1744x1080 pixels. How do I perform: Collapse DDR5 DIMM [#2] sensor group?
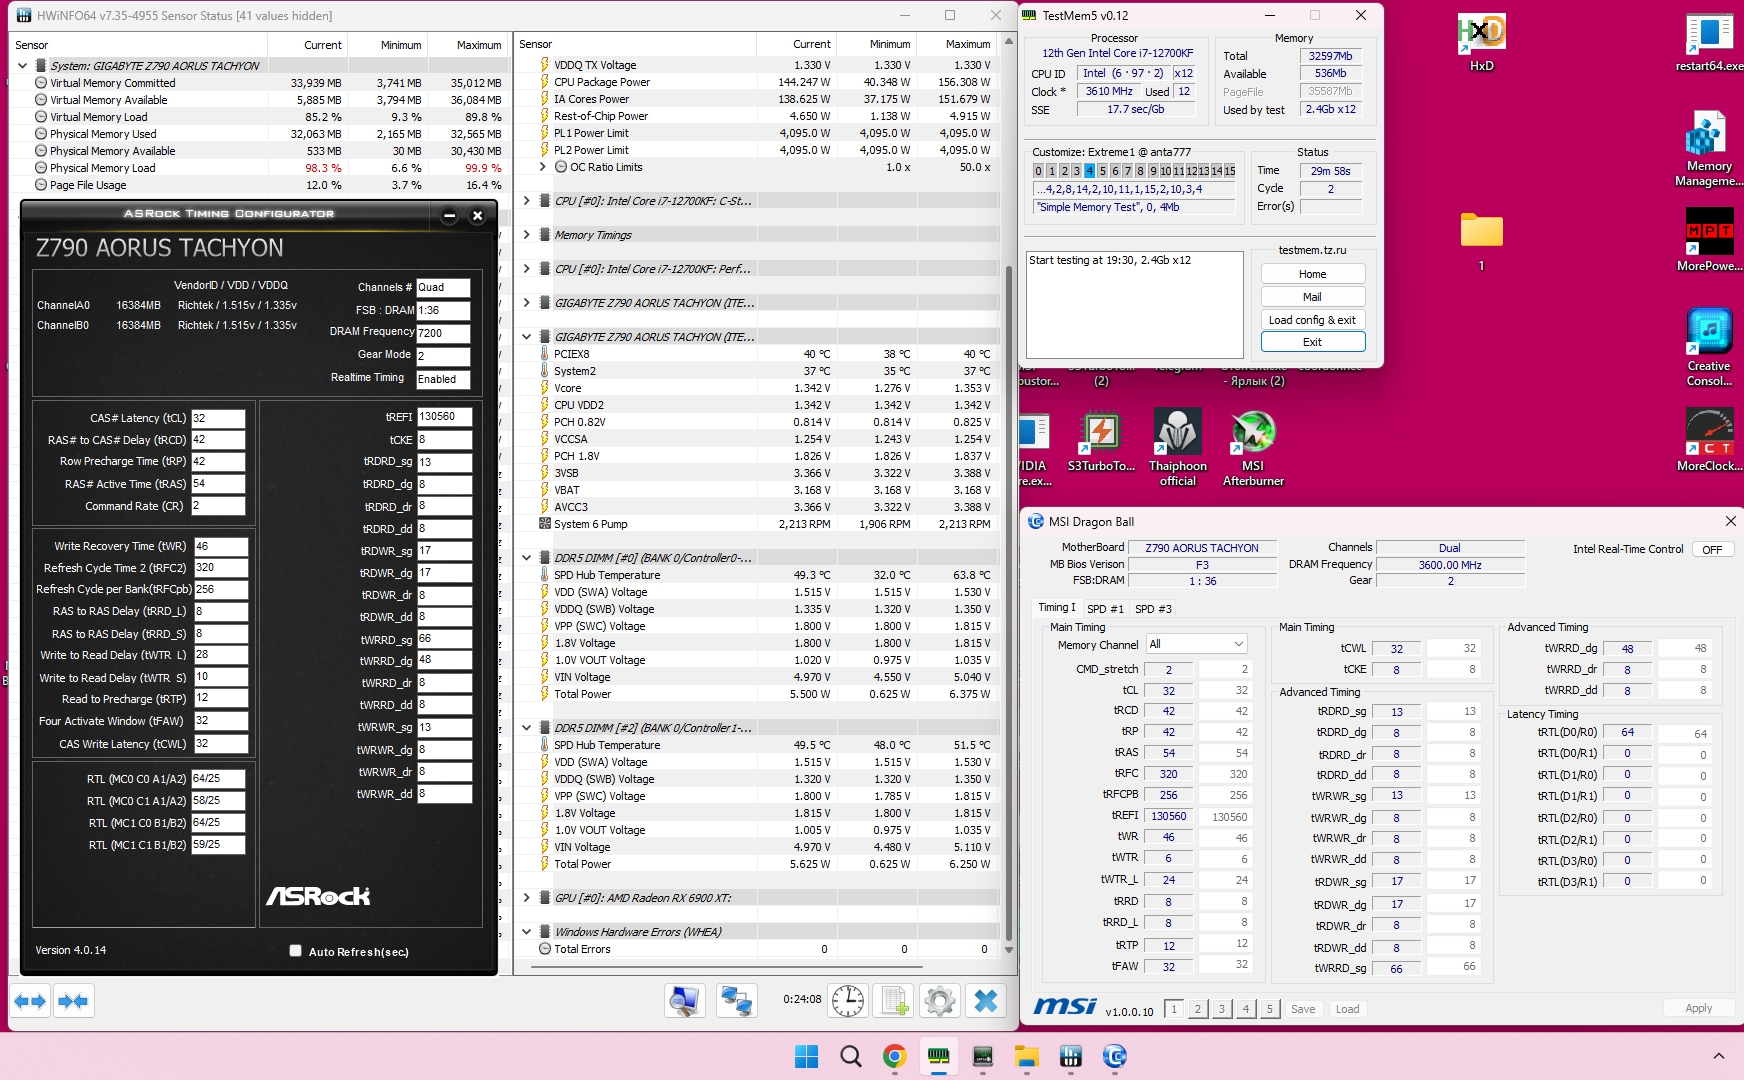click(x=526, y=728)
